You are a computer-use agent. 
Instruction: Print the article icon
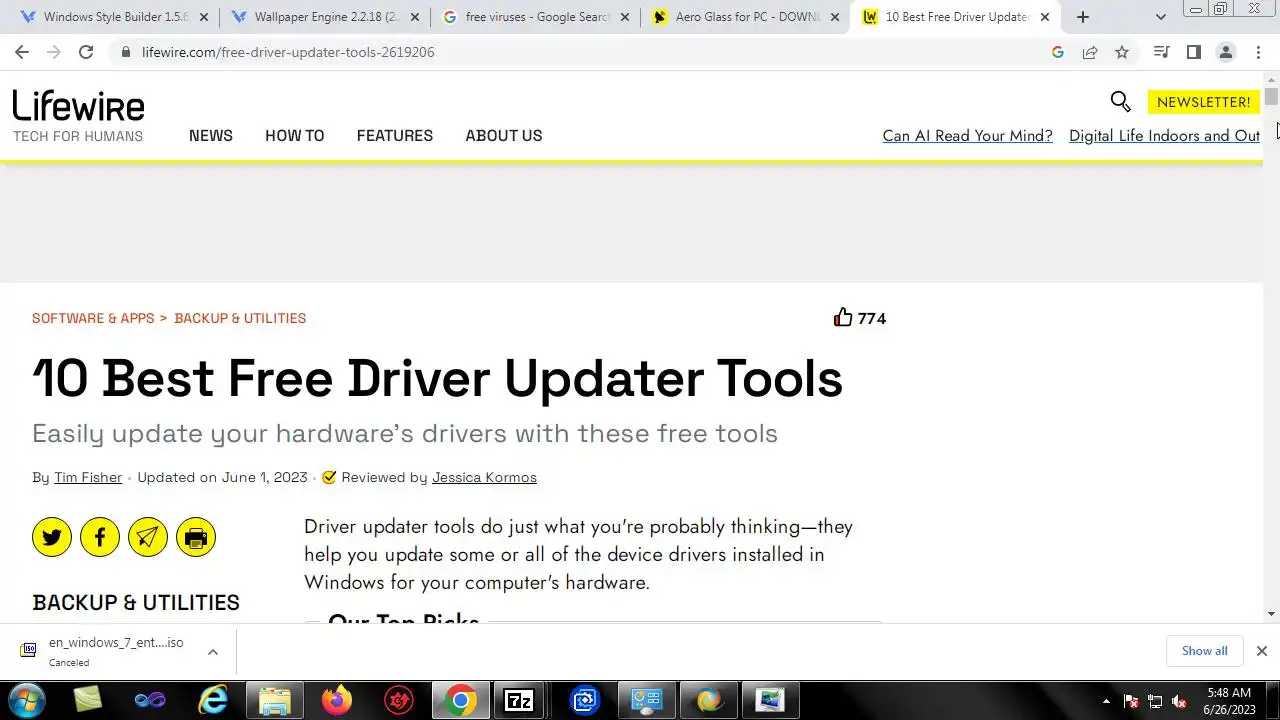point(196,538)
